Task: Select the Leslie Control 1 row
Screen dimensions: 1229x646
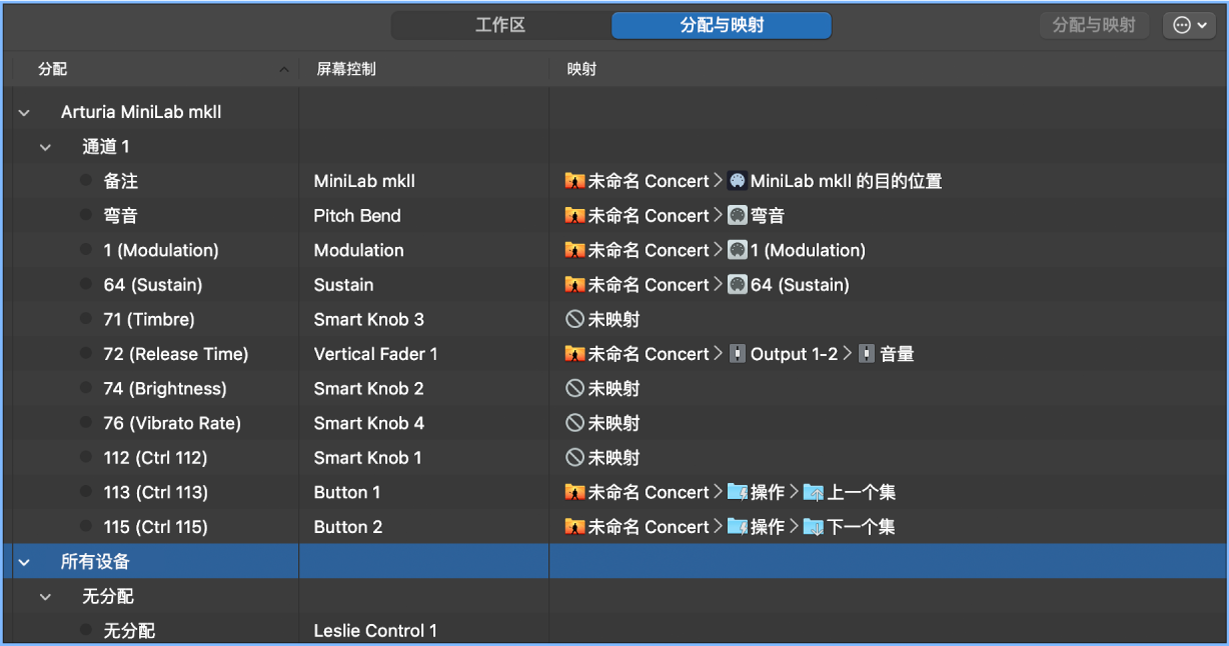Action: [x=375, y=631]
